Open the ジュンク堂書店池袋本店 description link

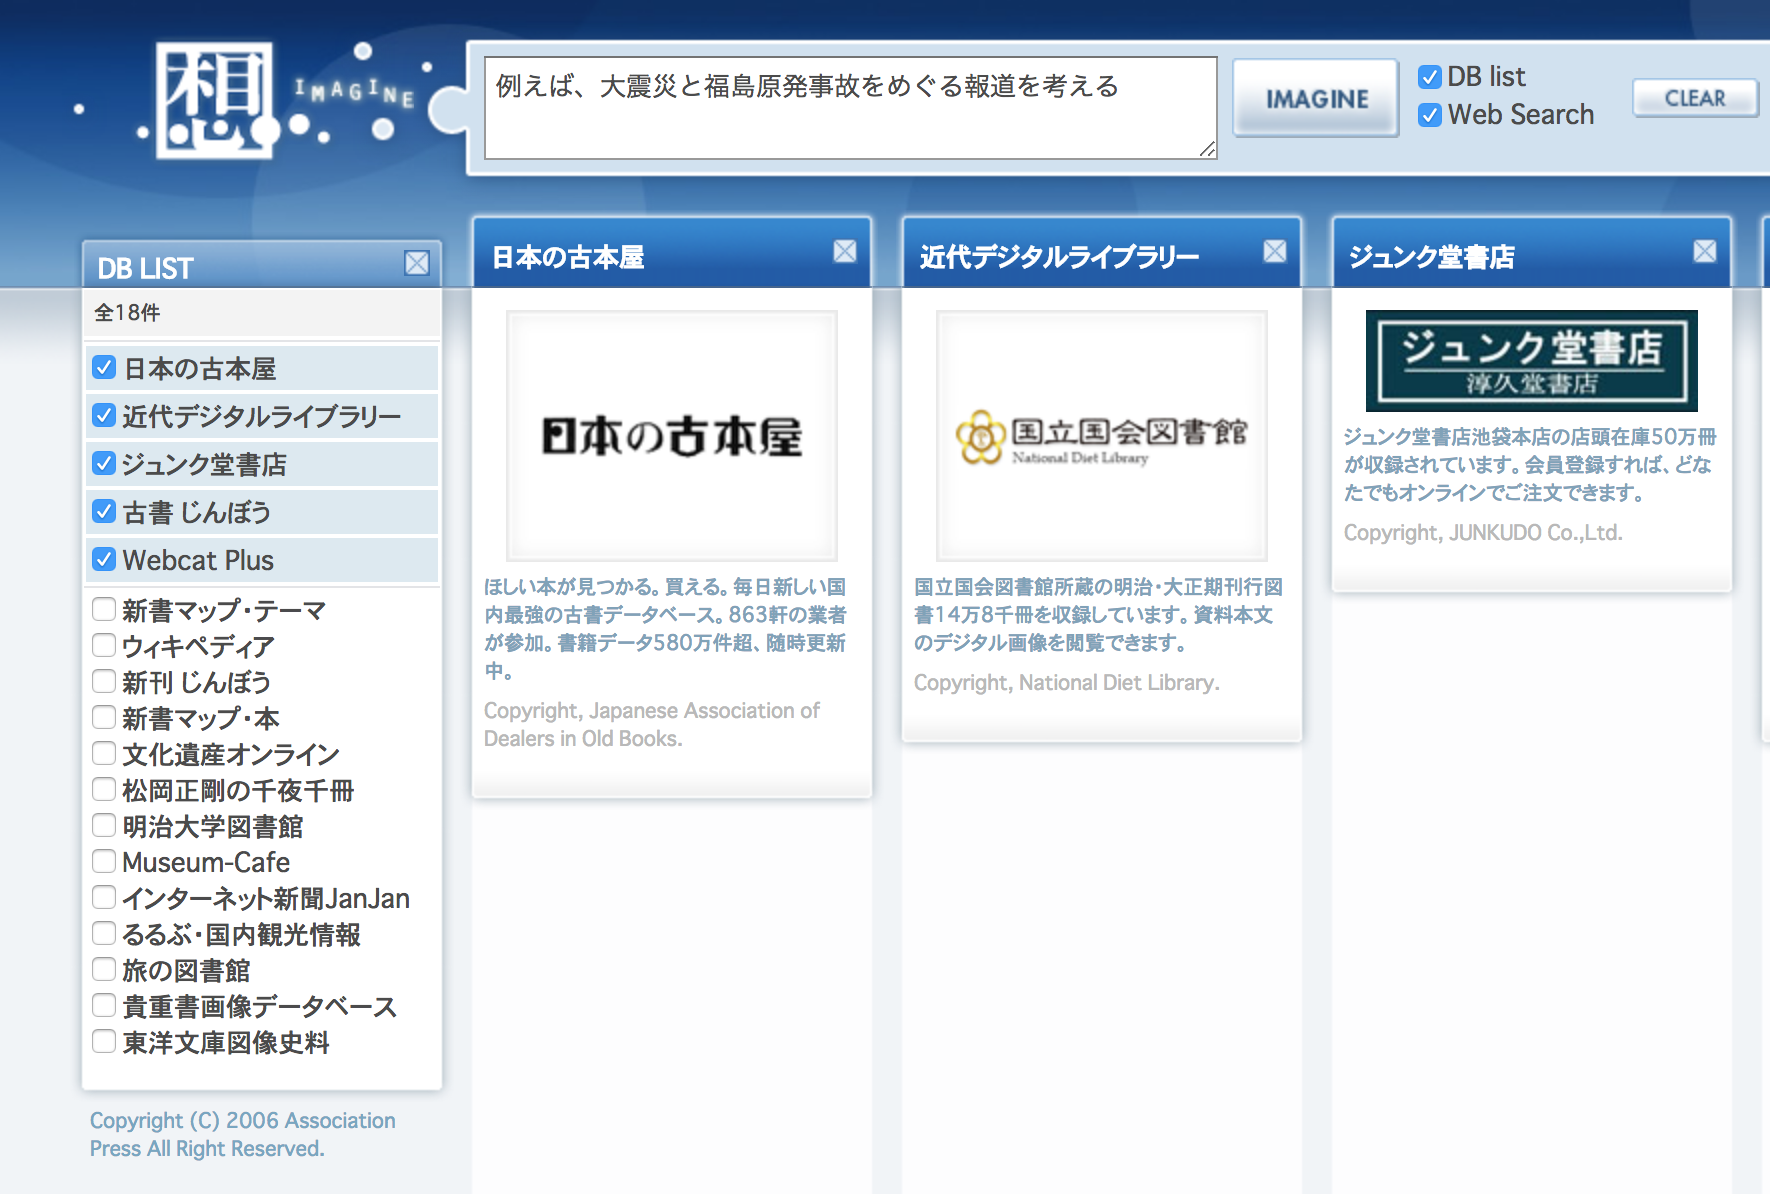click(x=1530, y=465)
